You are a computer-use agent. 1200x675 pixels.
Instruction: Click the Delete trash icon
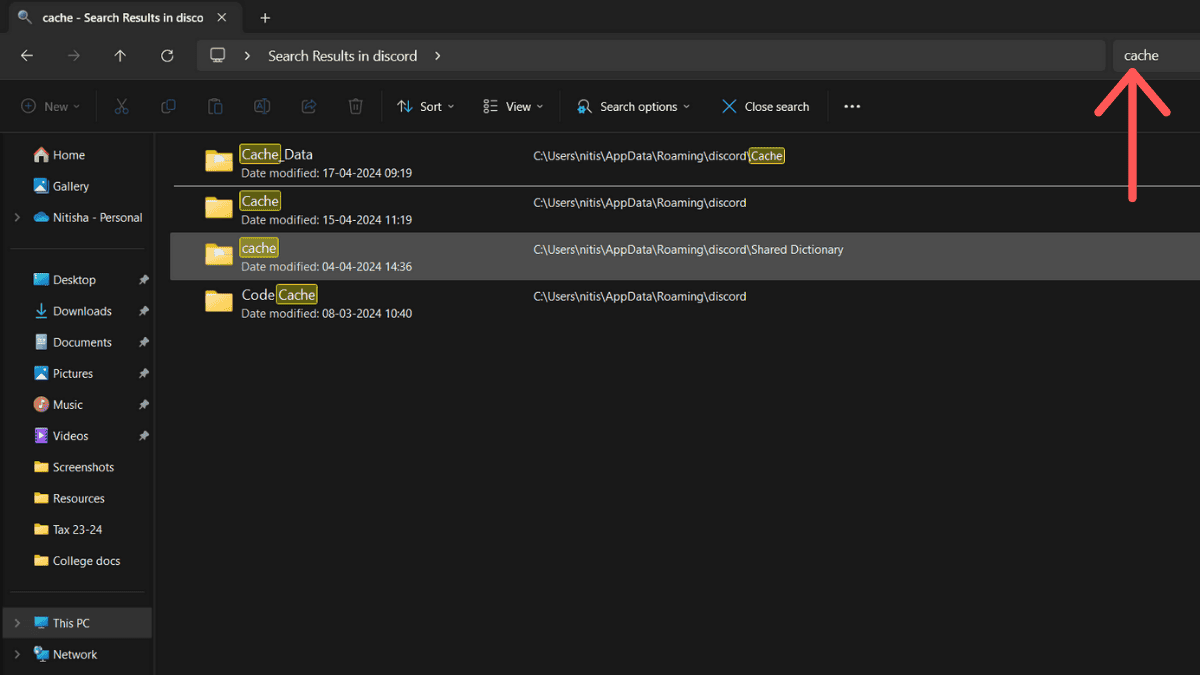355,106
